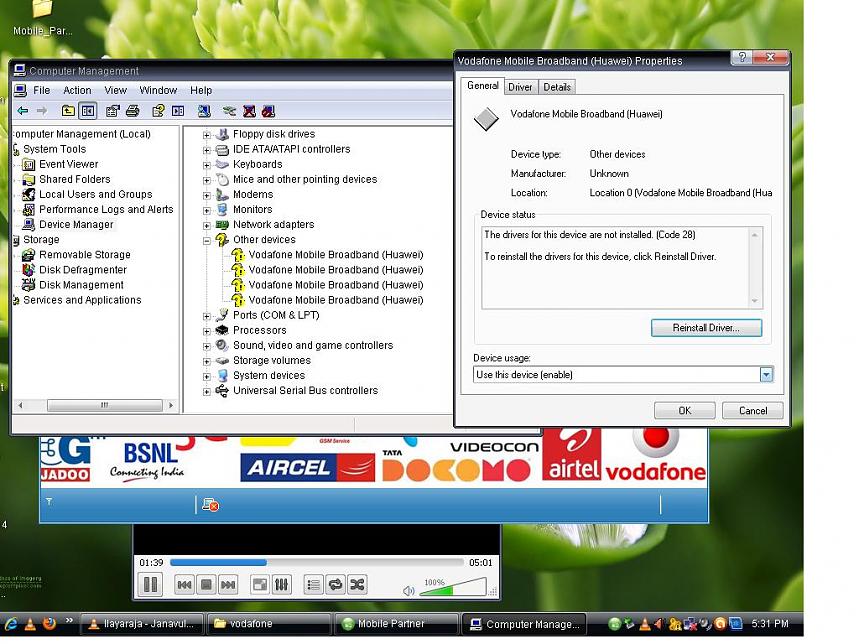This screenshot has height=644, width=859.
Task: Skip to next track in player
Action: click(228, 585)
